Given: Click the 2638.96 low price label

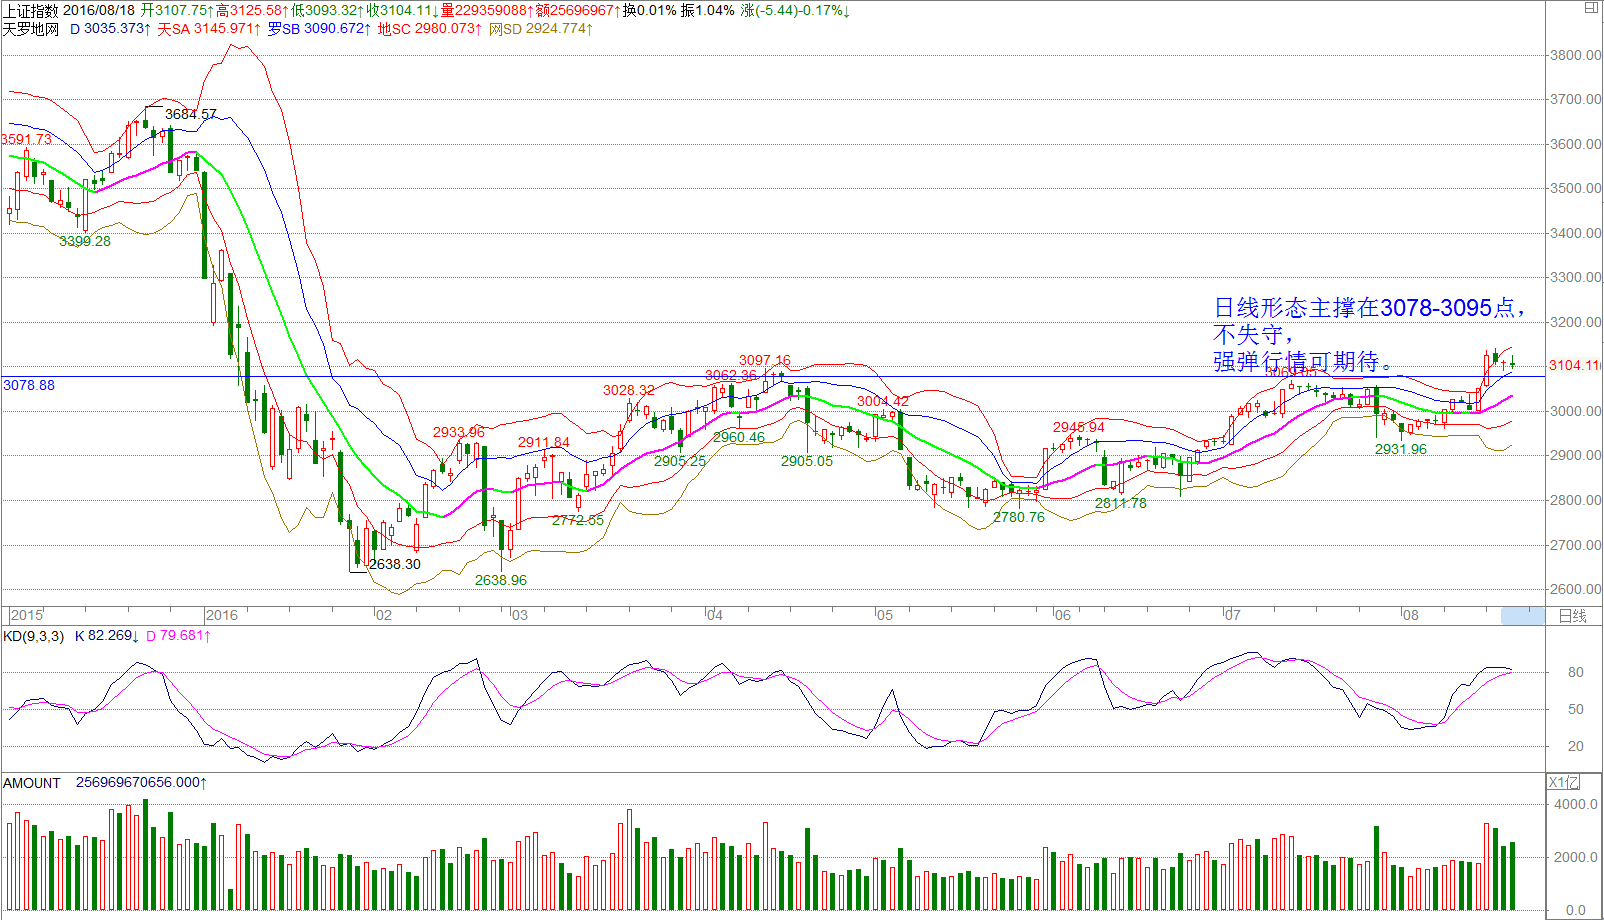Looking at the screenshot, I should click(x=501, y=580).
